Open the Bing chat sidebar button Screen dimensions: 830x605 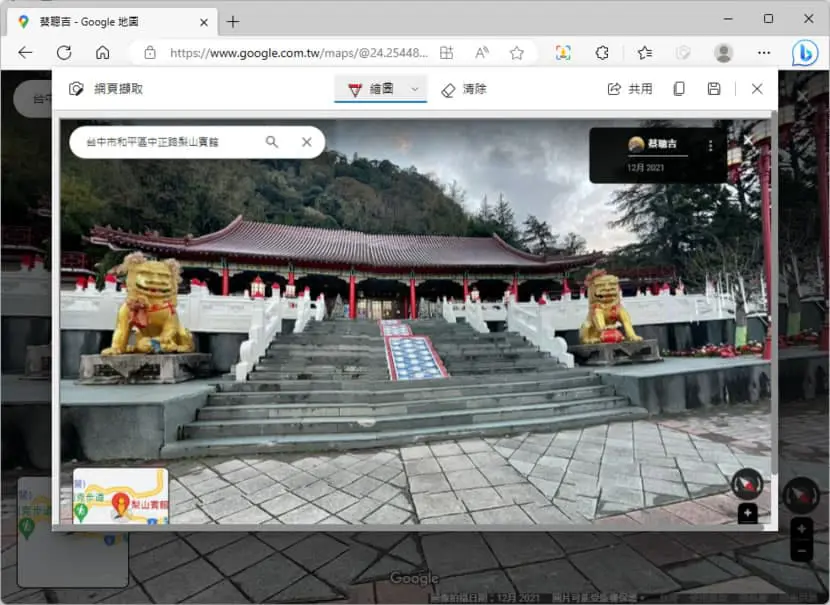[805, 53]
